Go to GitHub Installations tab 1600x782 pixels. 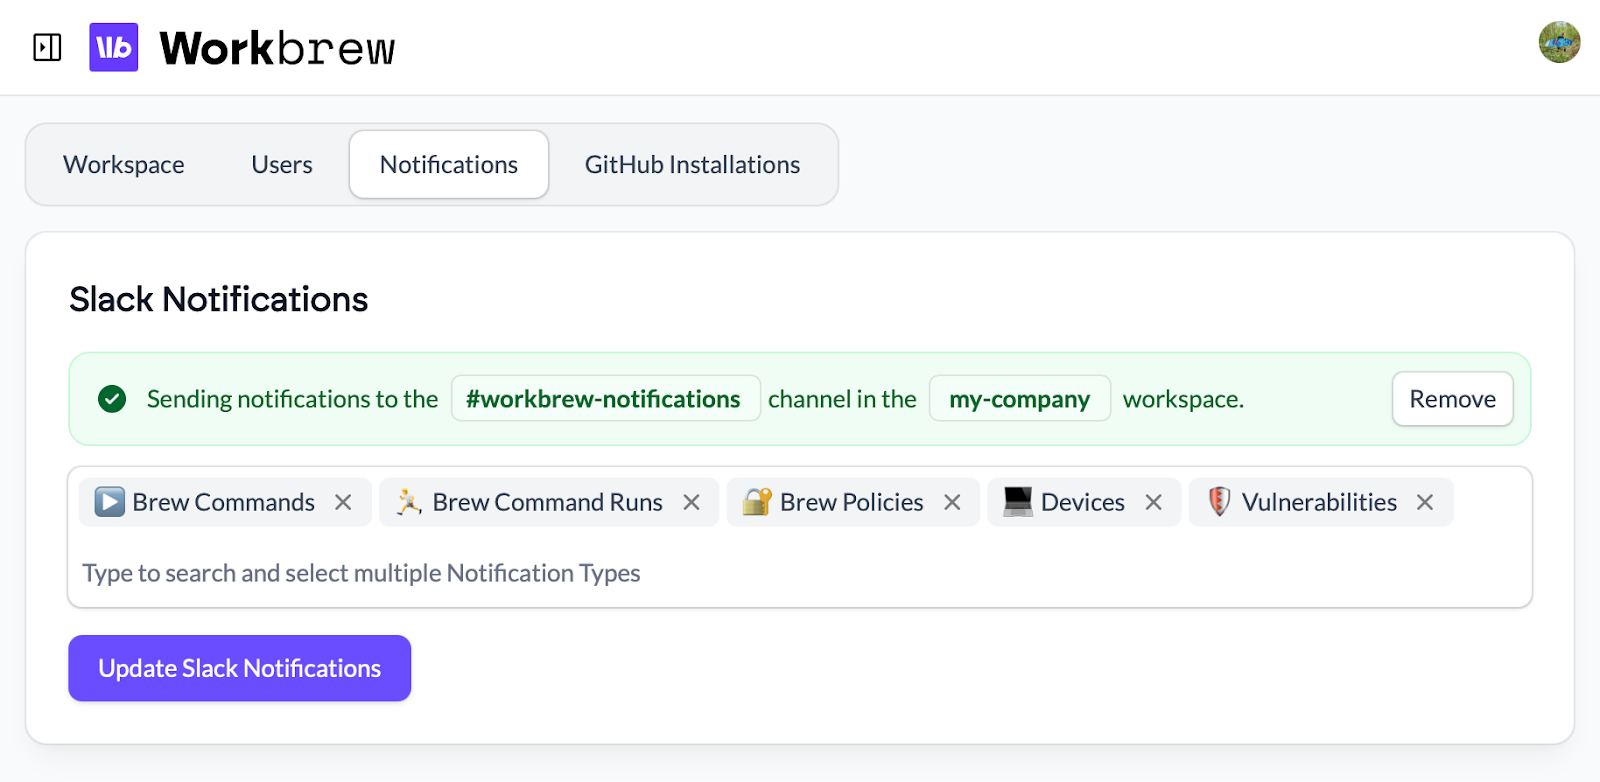click(692, 165)
